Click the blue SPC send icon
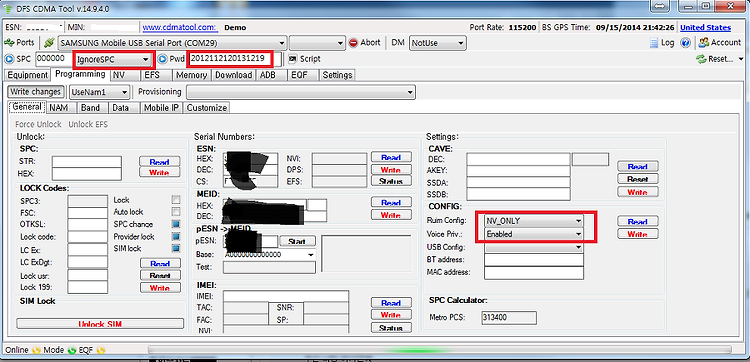 [9, 59]
